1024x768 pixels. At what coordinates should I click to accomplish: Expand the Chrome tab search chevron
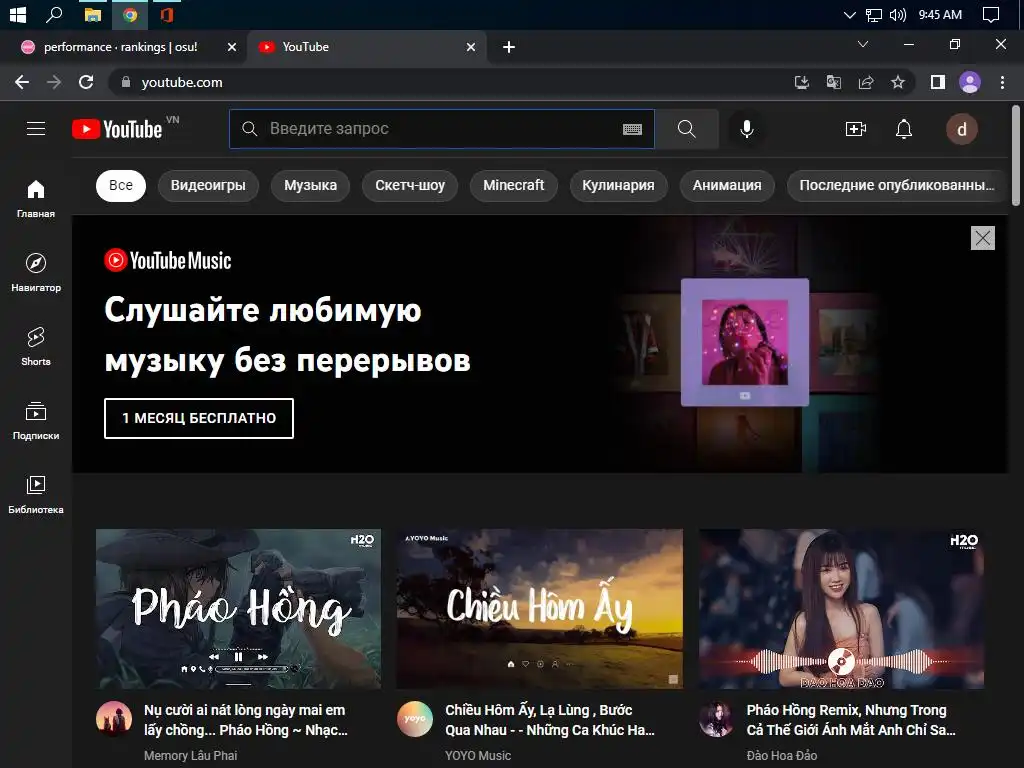pyautogui.click(x=863, y=44)
